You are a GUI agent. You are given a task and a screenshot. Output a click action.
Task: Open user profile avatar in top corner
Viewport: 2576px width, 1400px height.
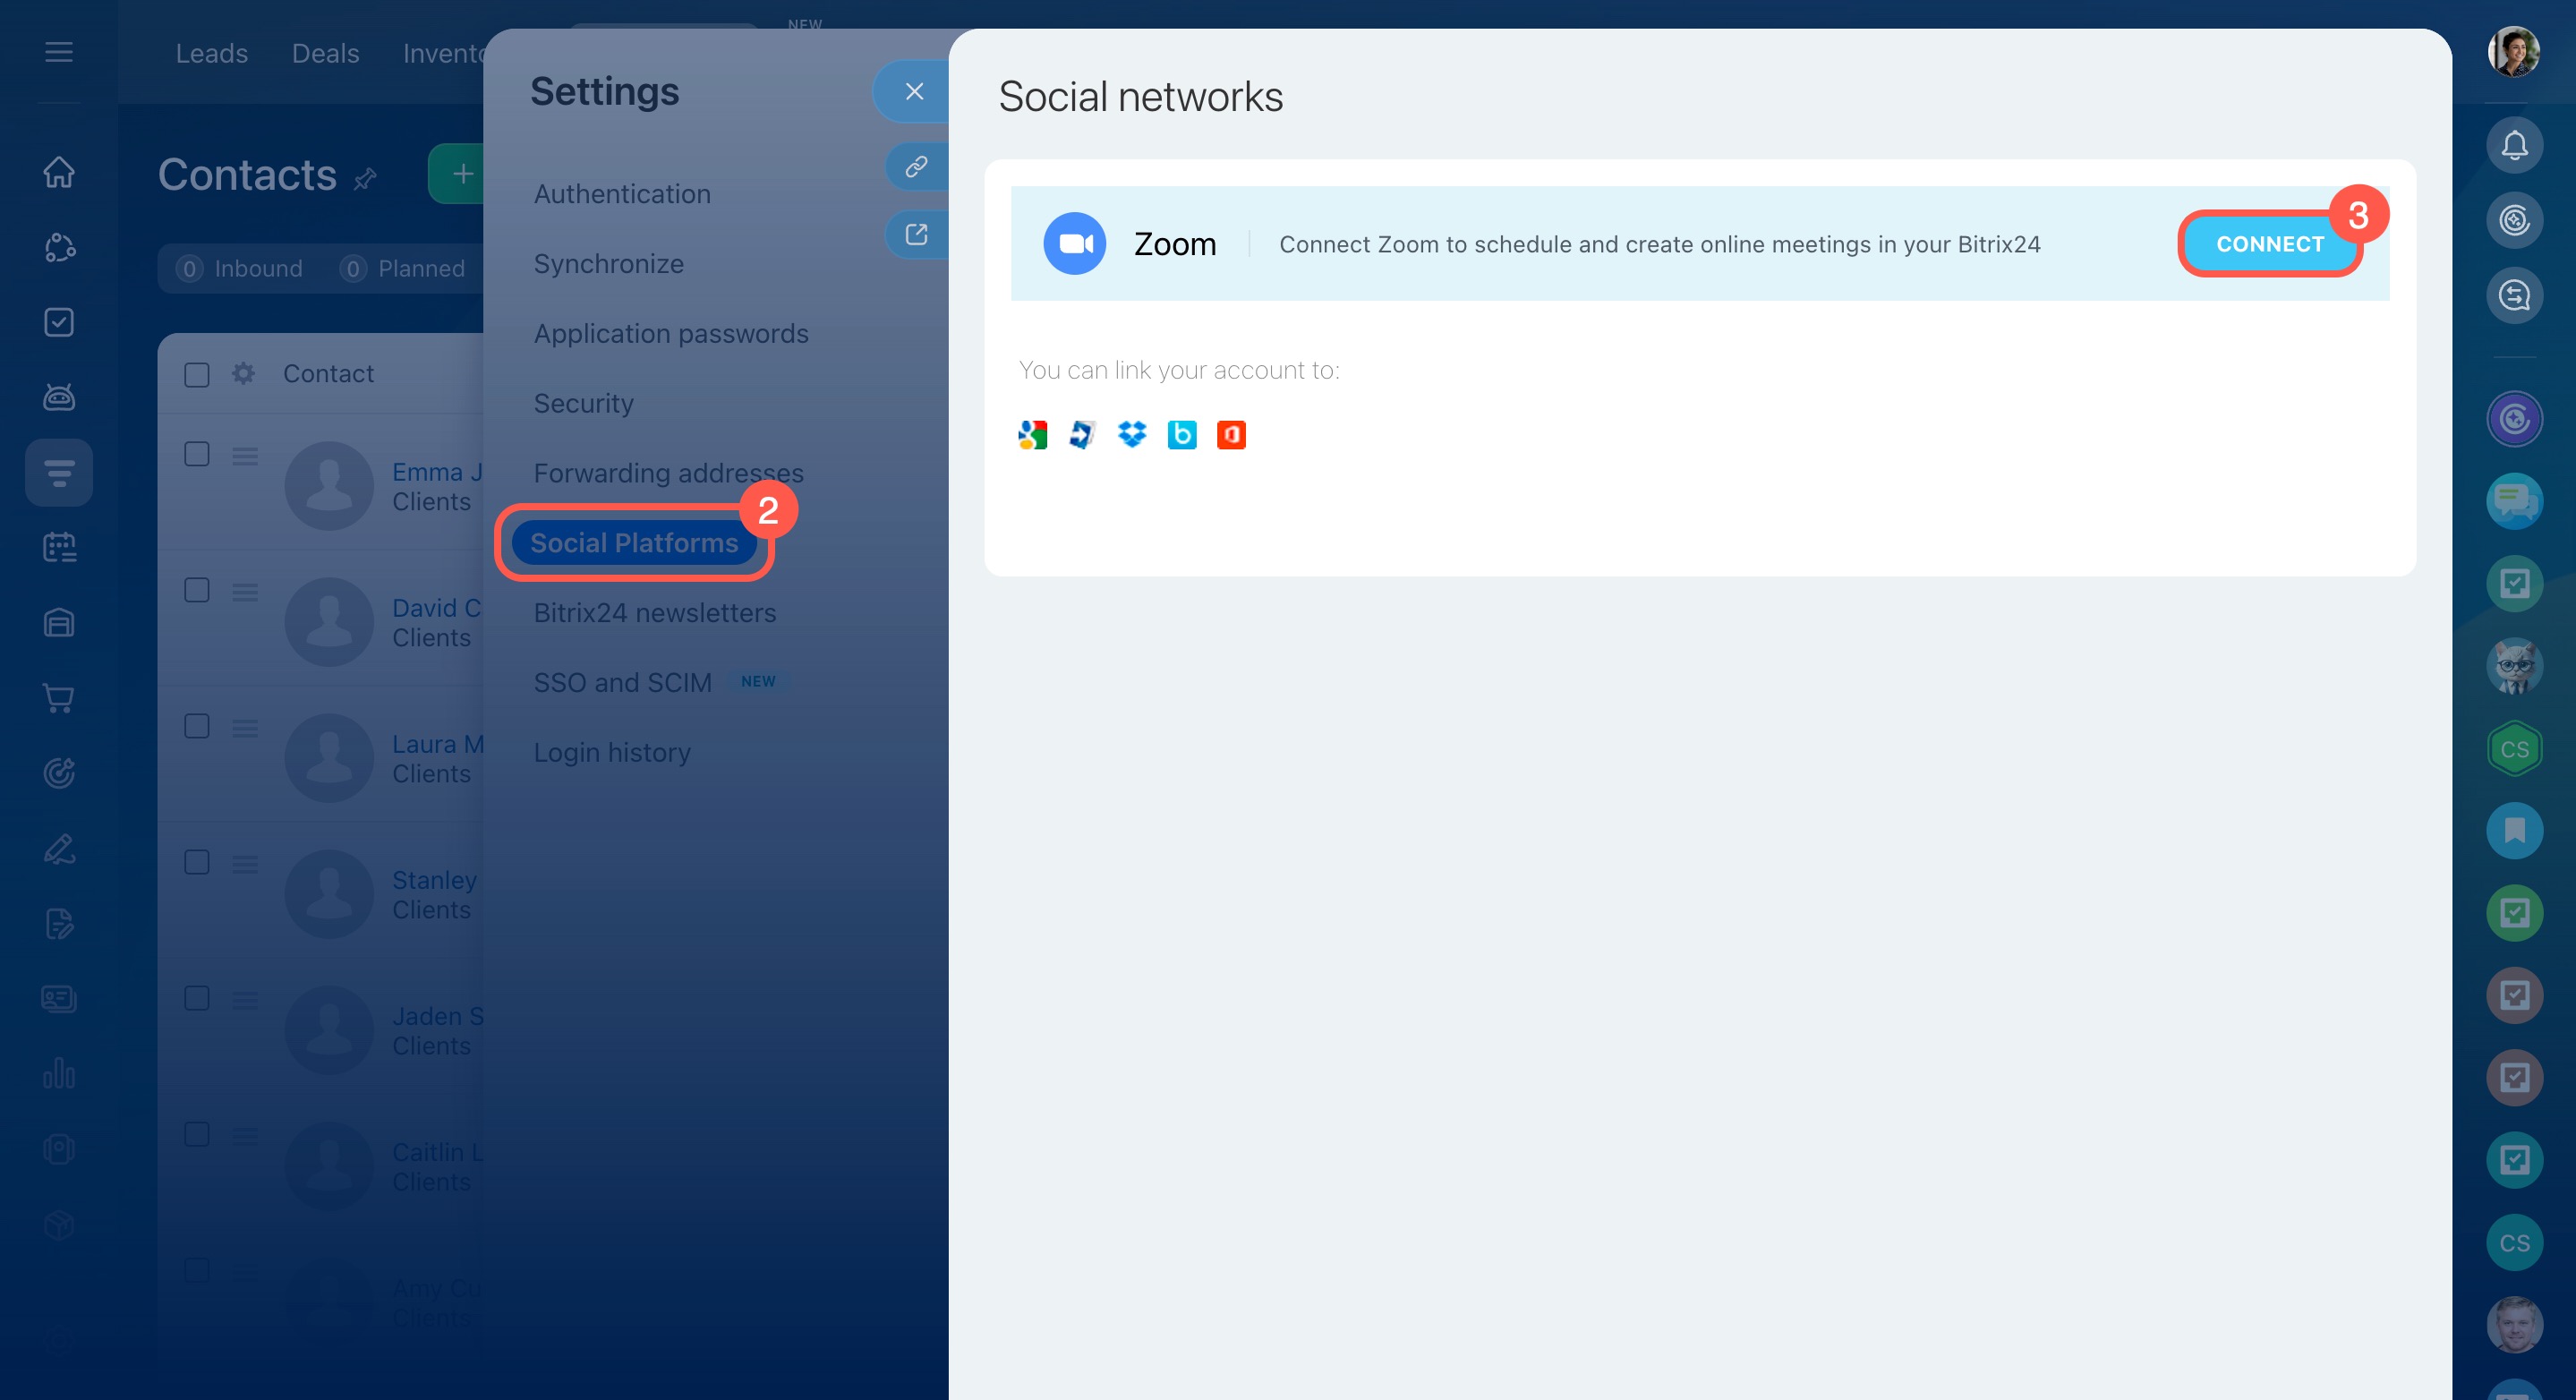[2513, 52]
